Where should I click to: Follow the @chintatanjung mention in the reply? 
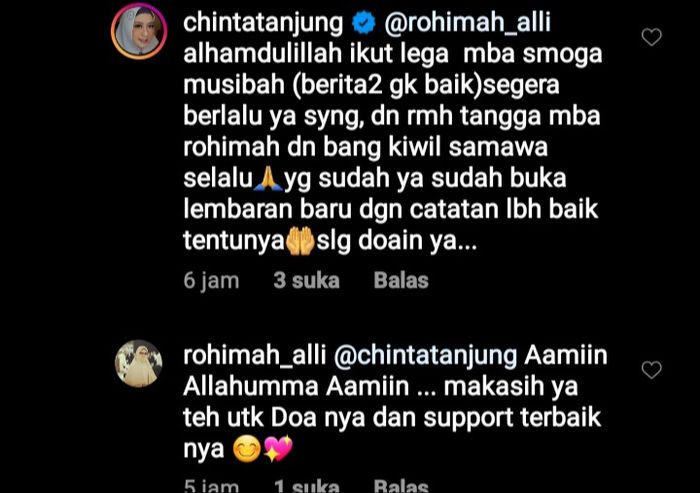coord(425,356)
